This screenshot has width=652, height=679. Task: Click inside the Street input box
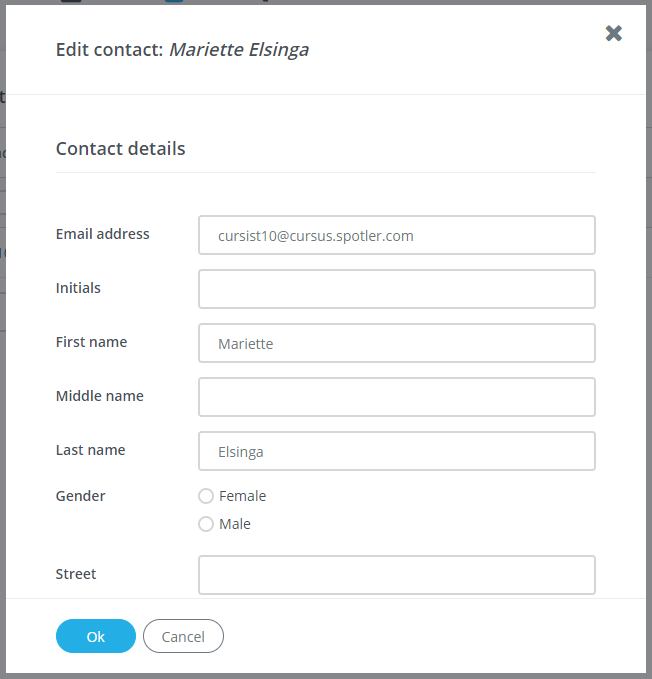(x=397, y=575)
